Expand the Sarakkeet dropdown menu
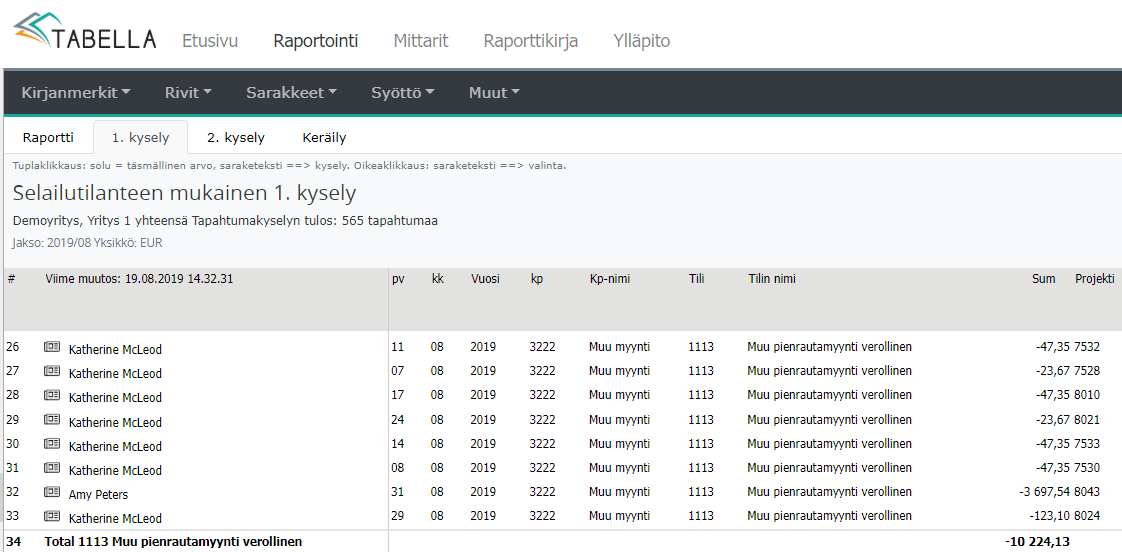The width and height of the screenshot is (1122, 552). point(291,93)
